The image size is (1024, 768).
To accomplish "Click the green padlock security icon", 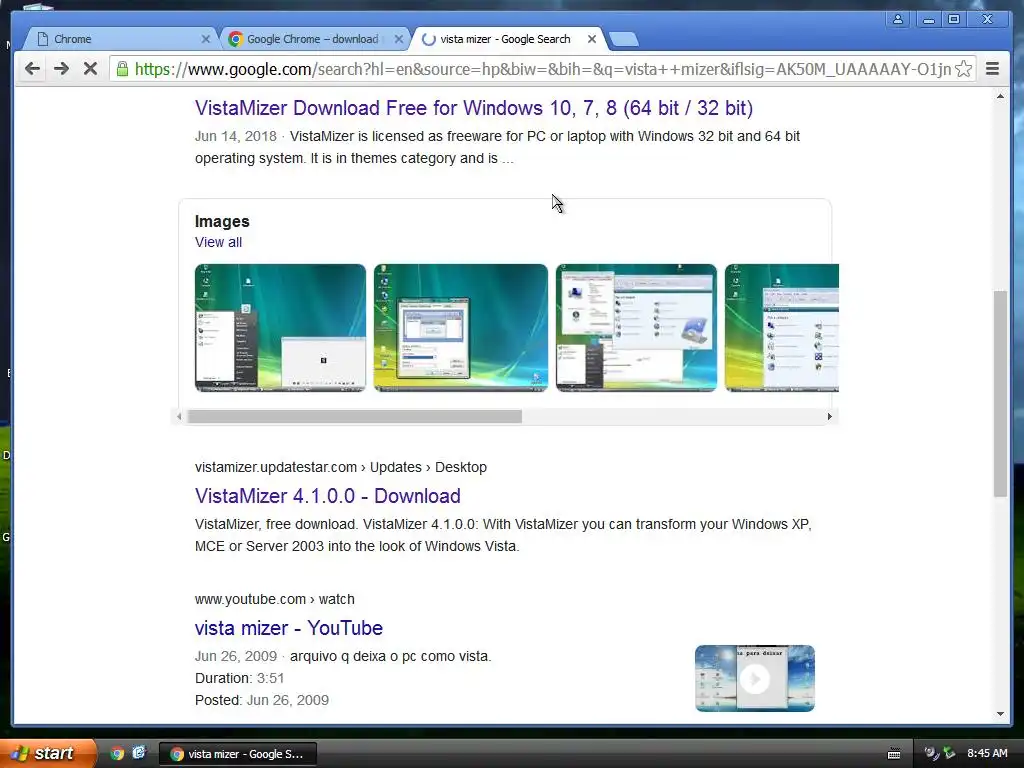I will (122, 69).
